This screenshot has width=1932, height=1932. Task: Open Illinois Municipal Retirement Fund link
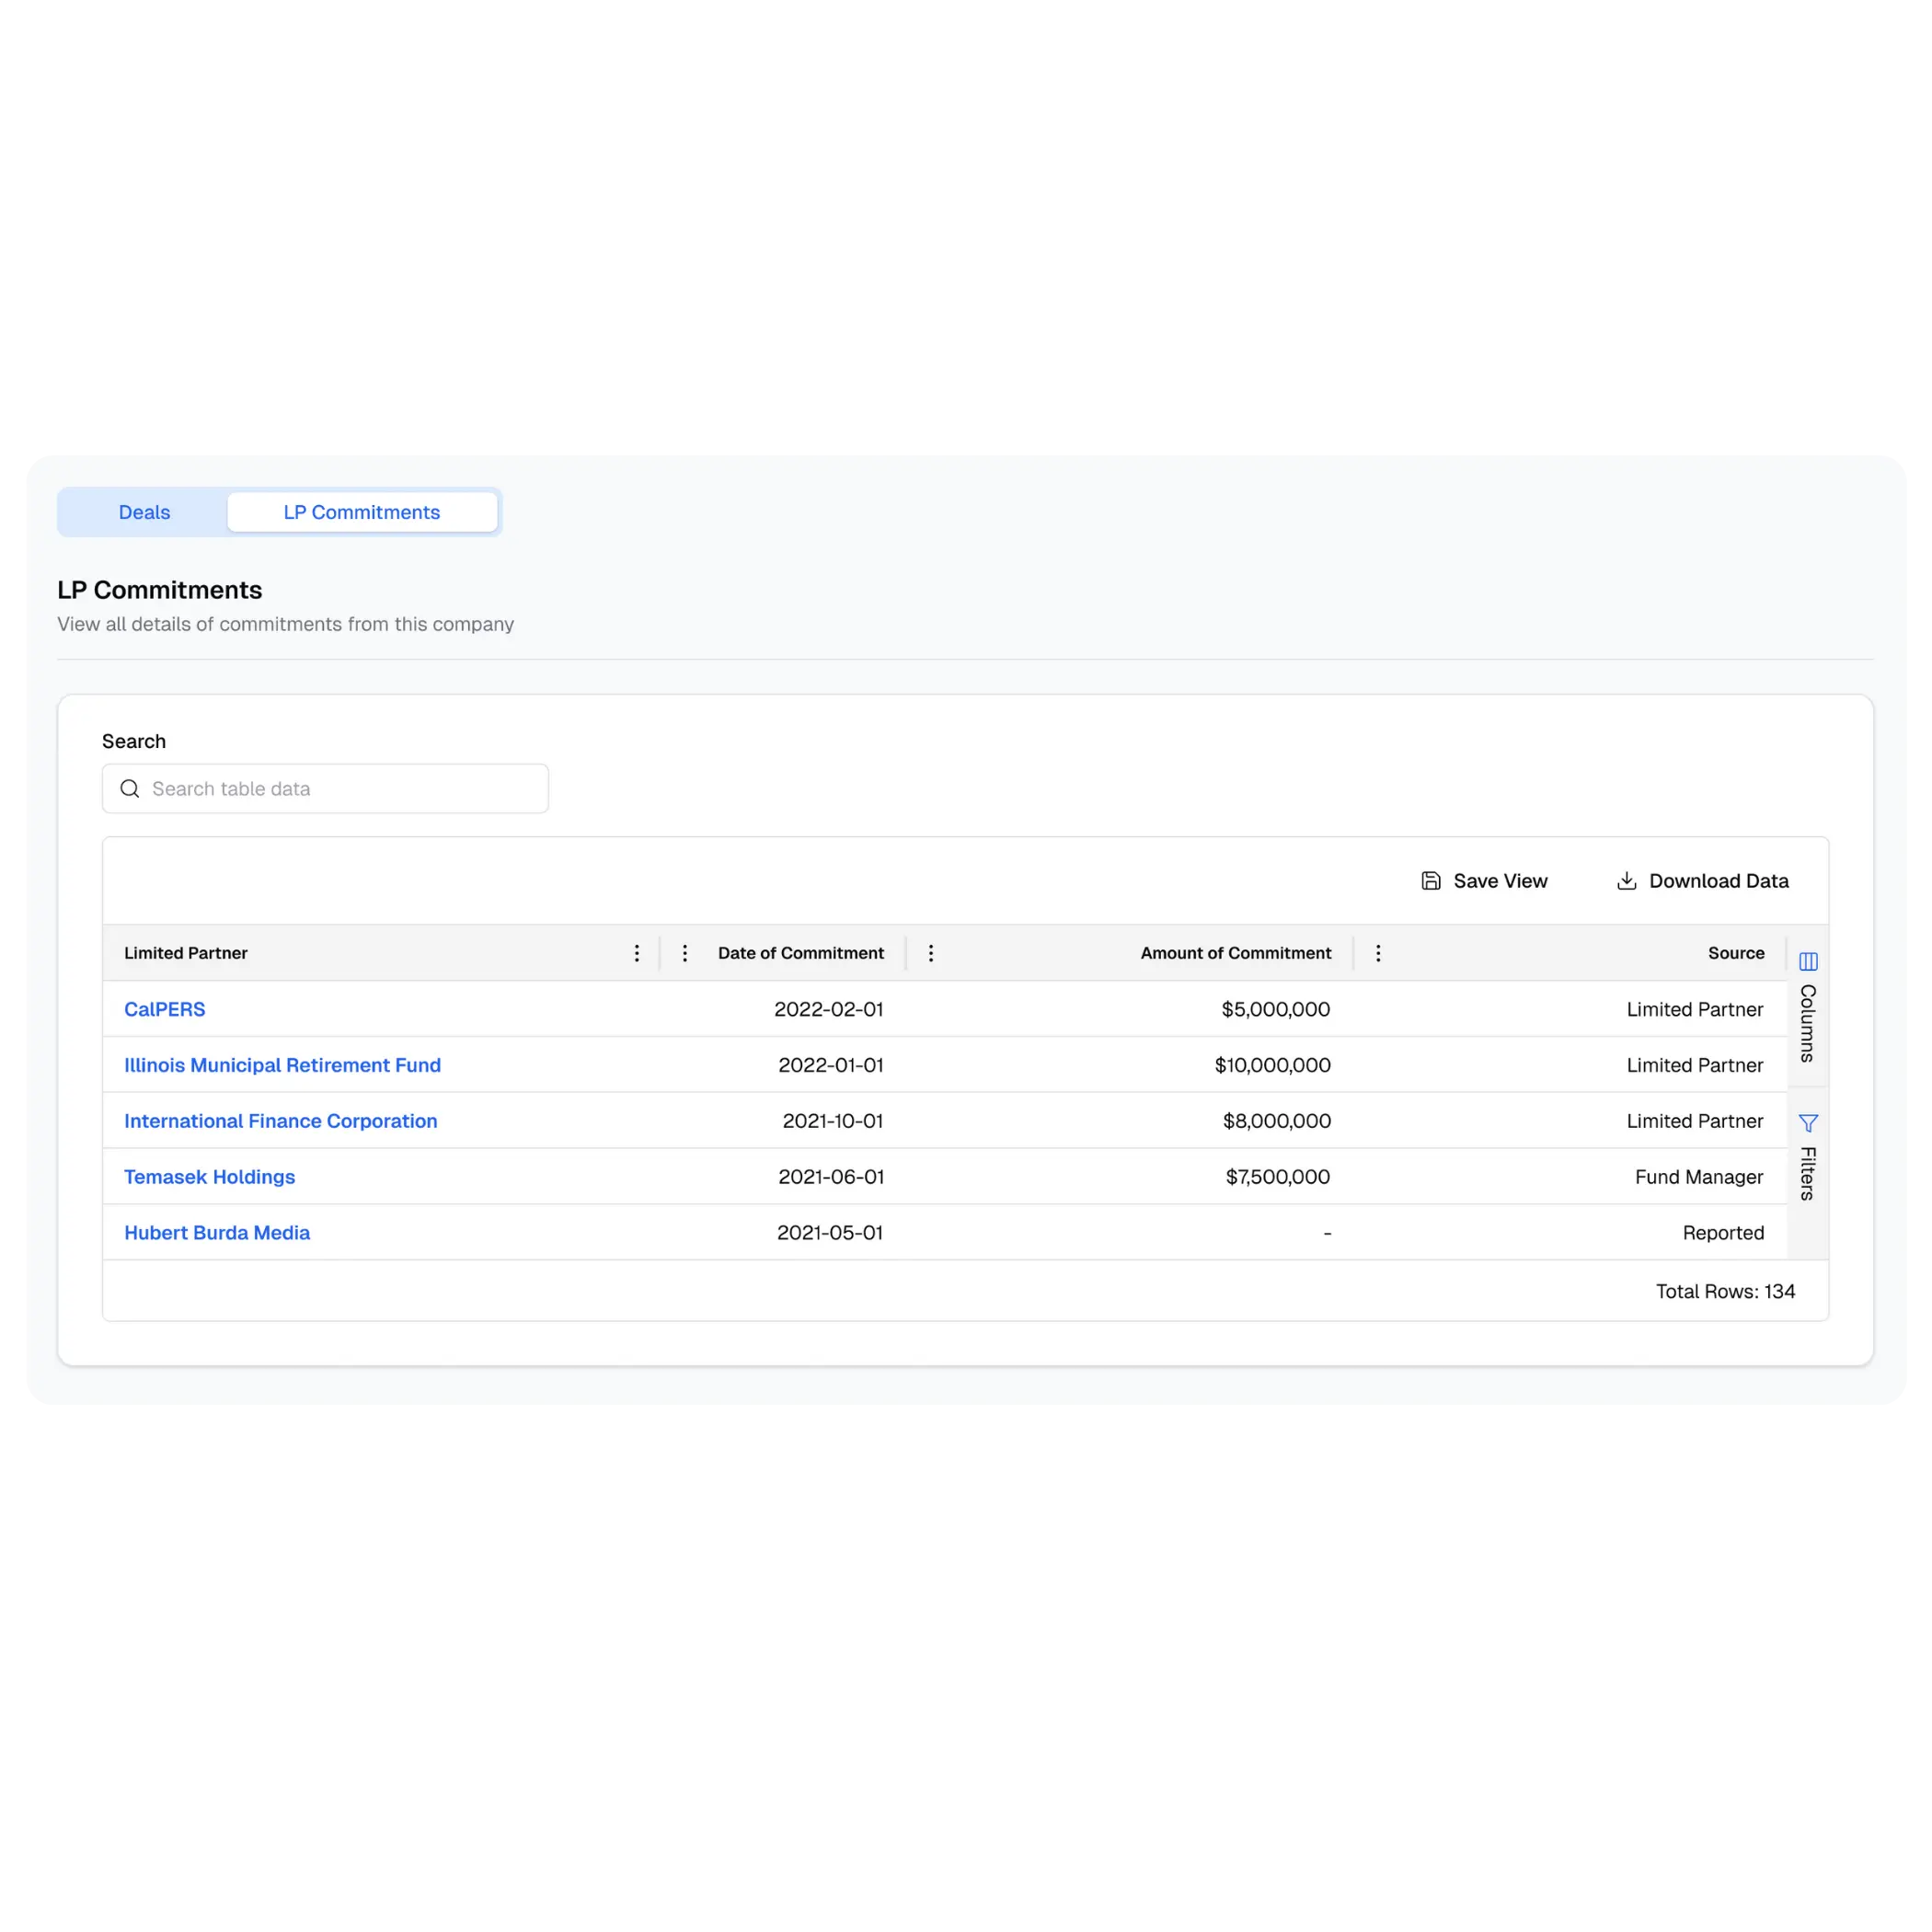(282, 1065)
